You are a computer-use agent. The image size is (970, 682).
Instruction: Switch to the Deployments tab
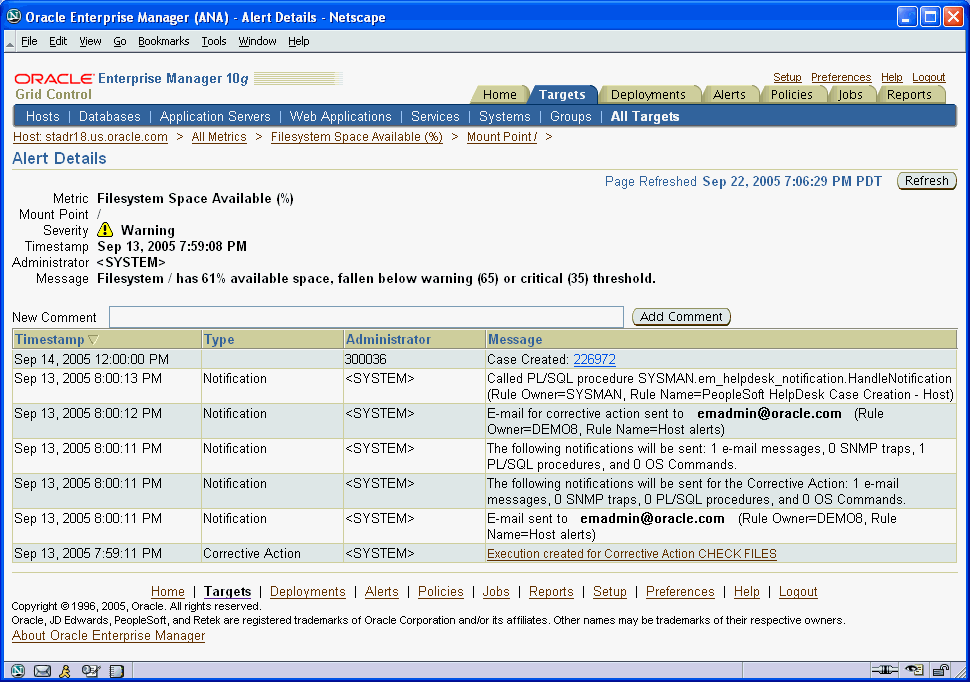pyautogui.click(x=650, y=94)
